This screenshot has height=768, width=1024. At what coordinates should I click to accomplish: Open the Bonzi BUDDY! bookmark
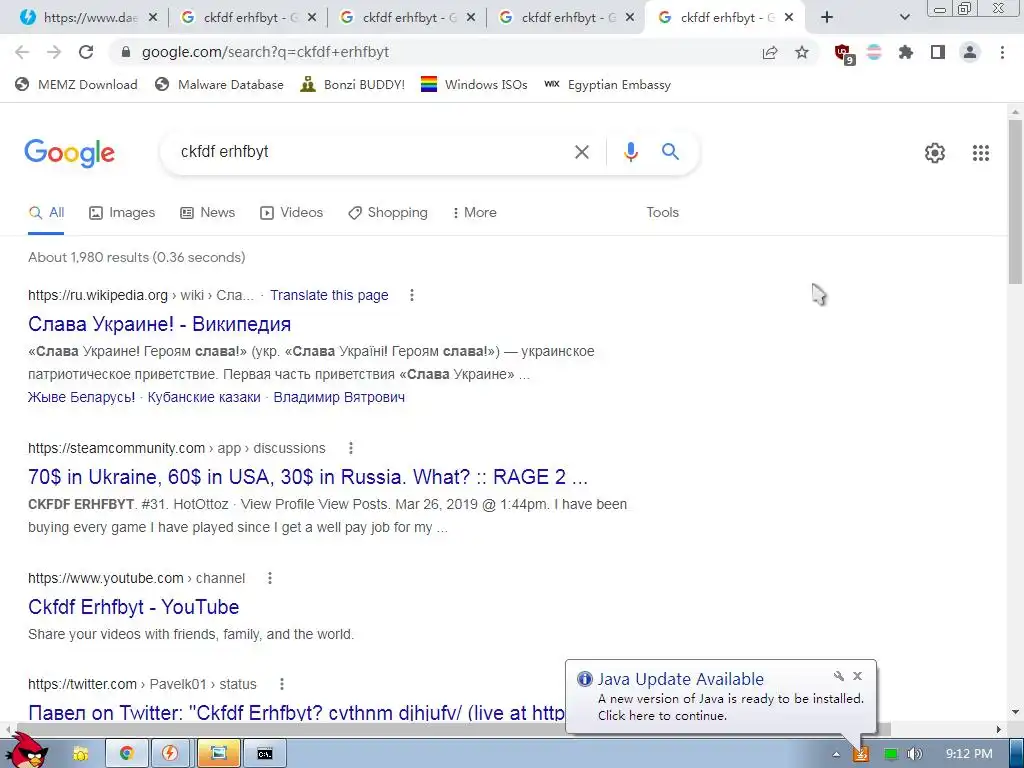[x=353, y=84]
